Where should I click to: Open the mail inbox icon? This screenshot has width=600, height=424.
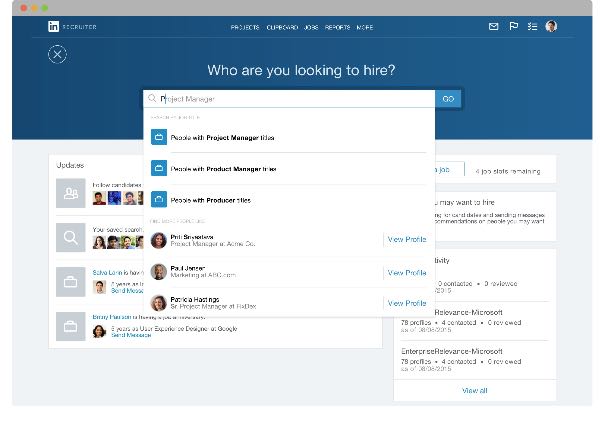click(x=494, y=26)
